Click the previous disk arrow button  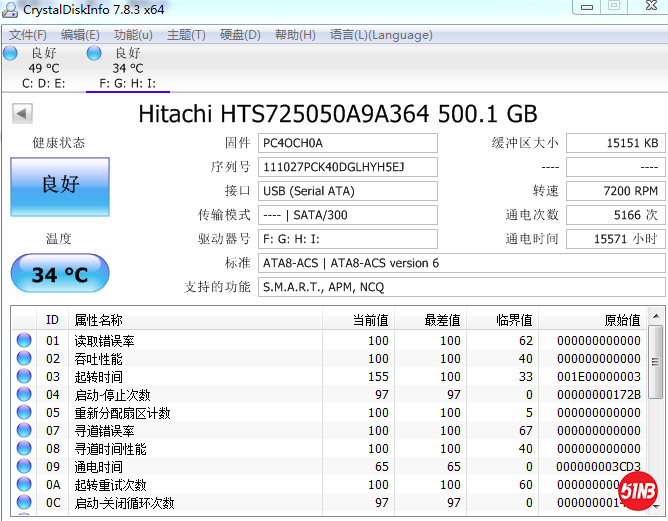(x=21, y=113)
